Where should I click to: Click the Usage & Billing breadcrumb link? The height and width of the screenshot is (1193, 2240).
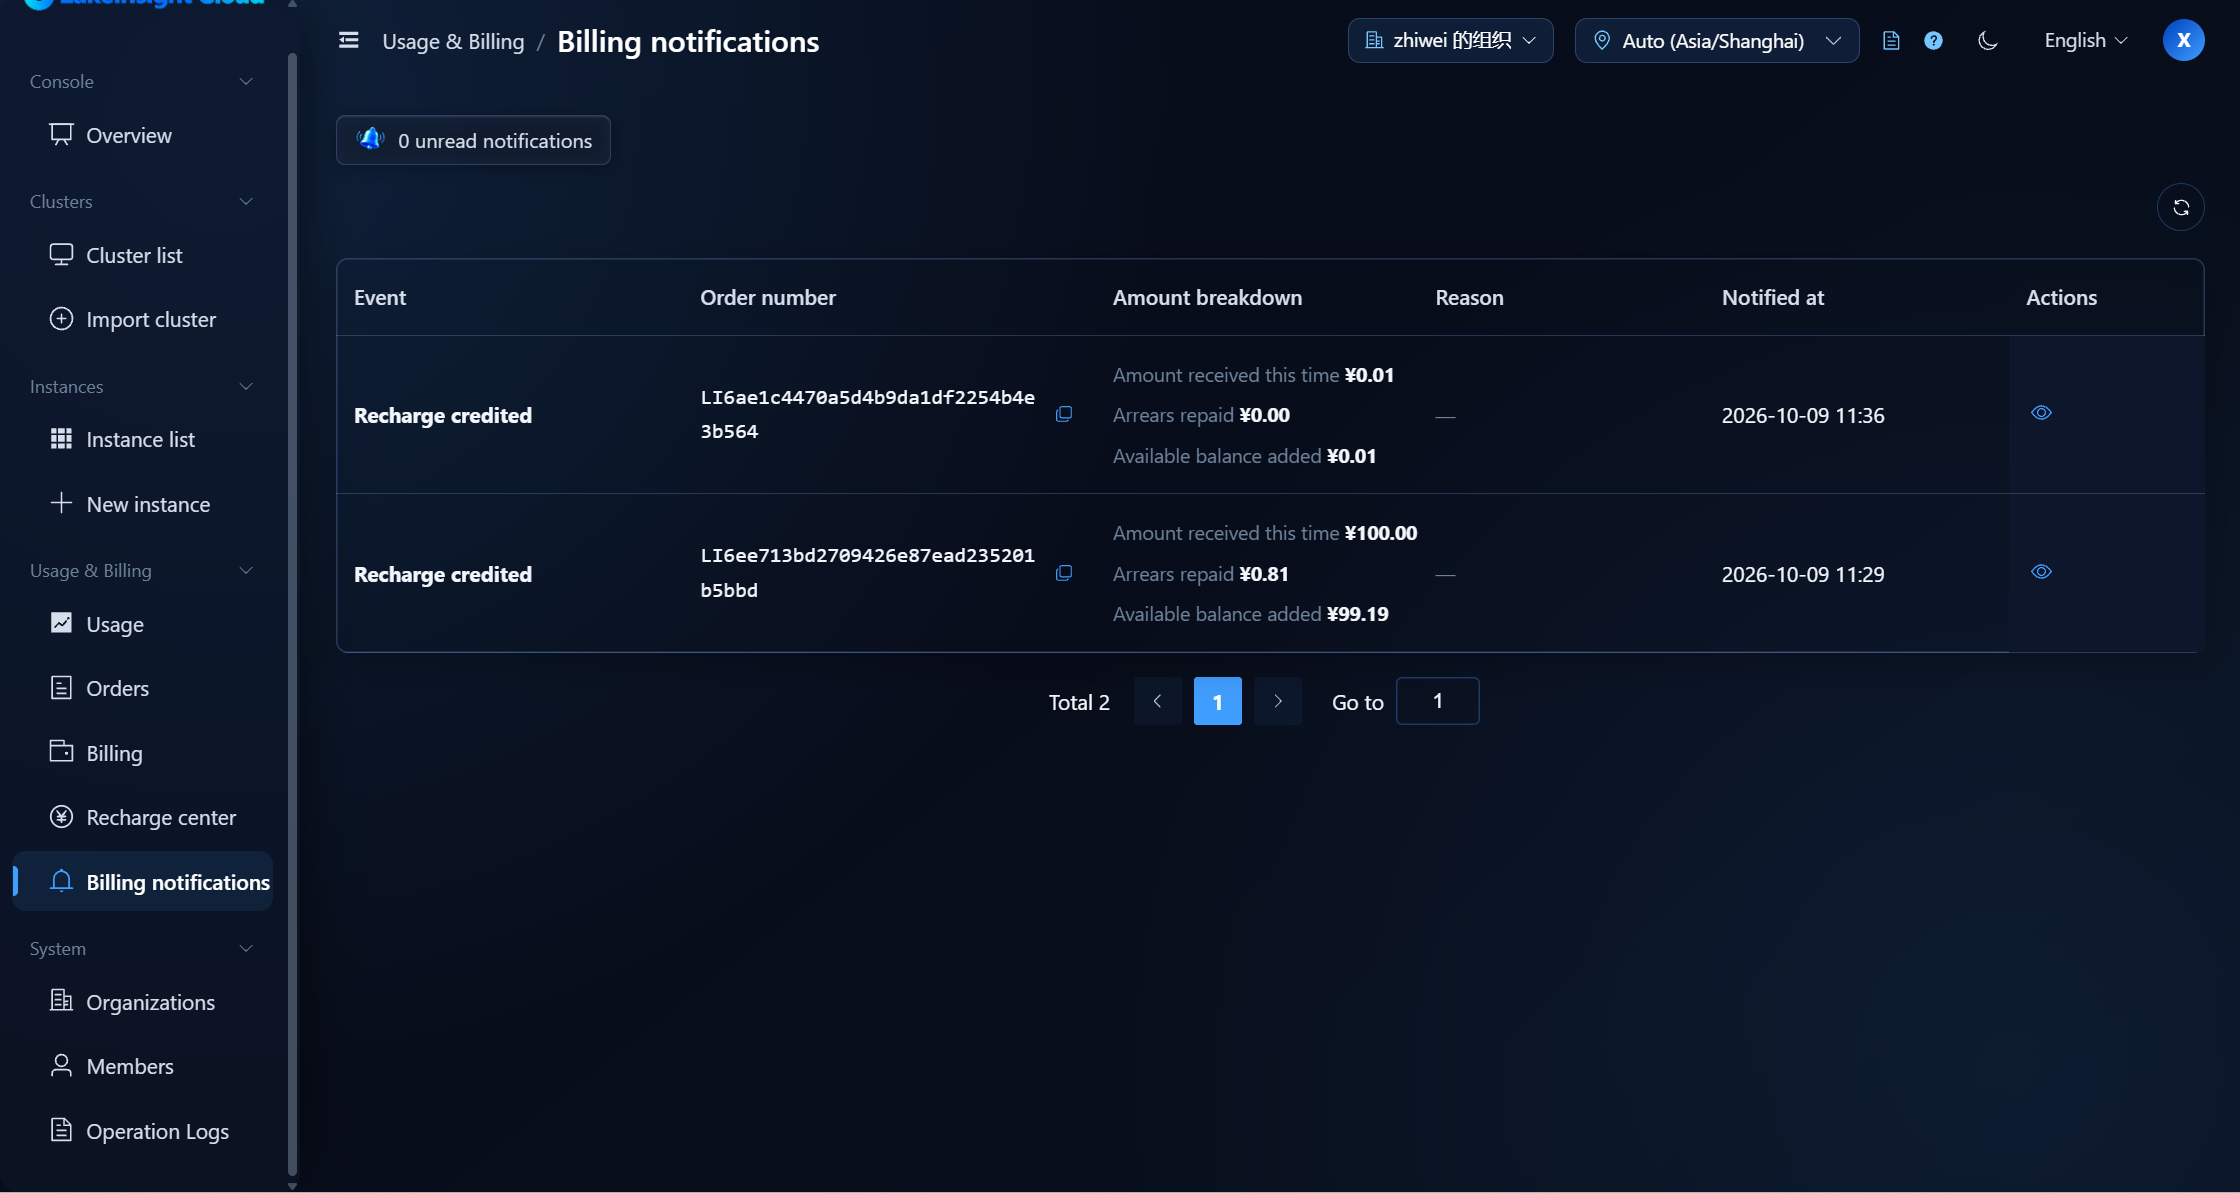453,41
